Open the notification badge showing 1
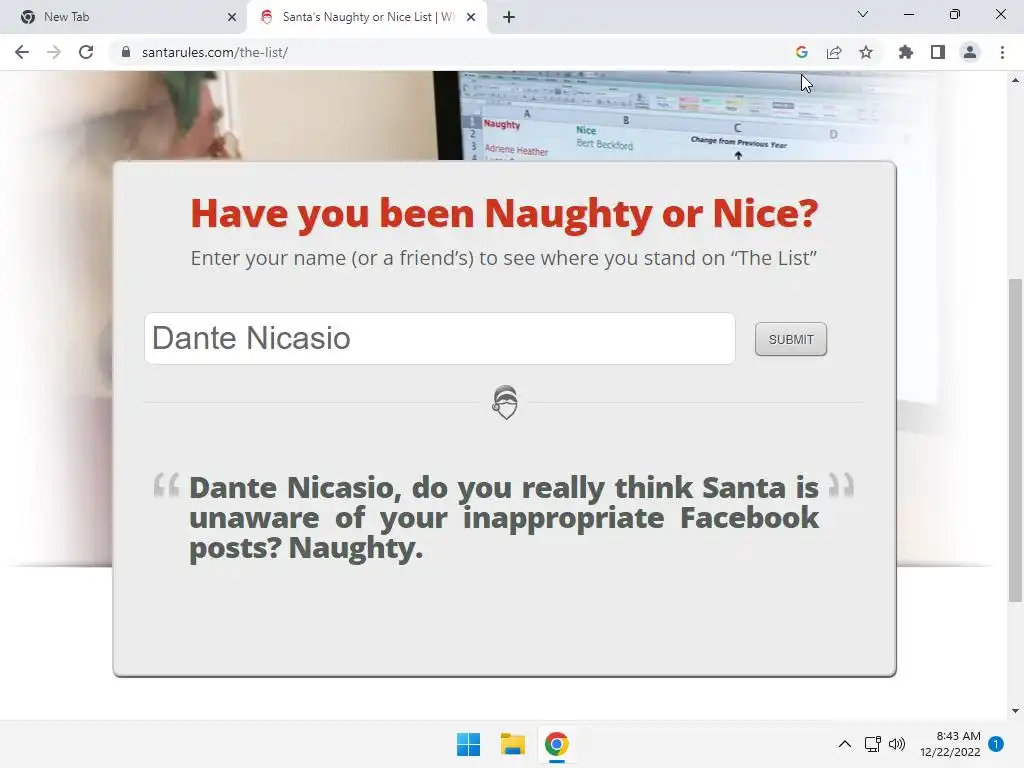 (996, 744)
